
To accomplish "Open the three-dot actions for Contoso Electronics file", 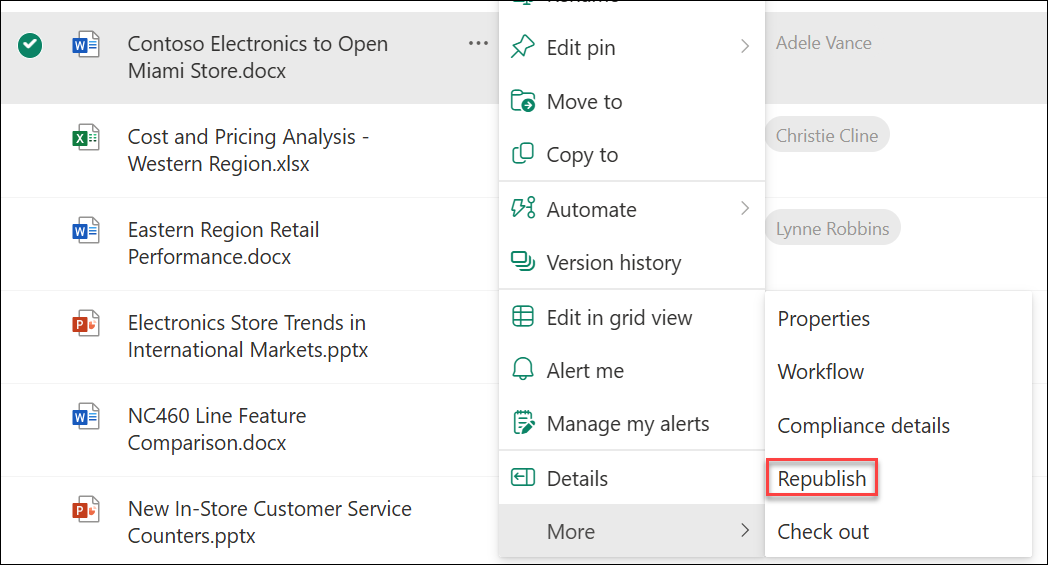I will click(478, 44).
